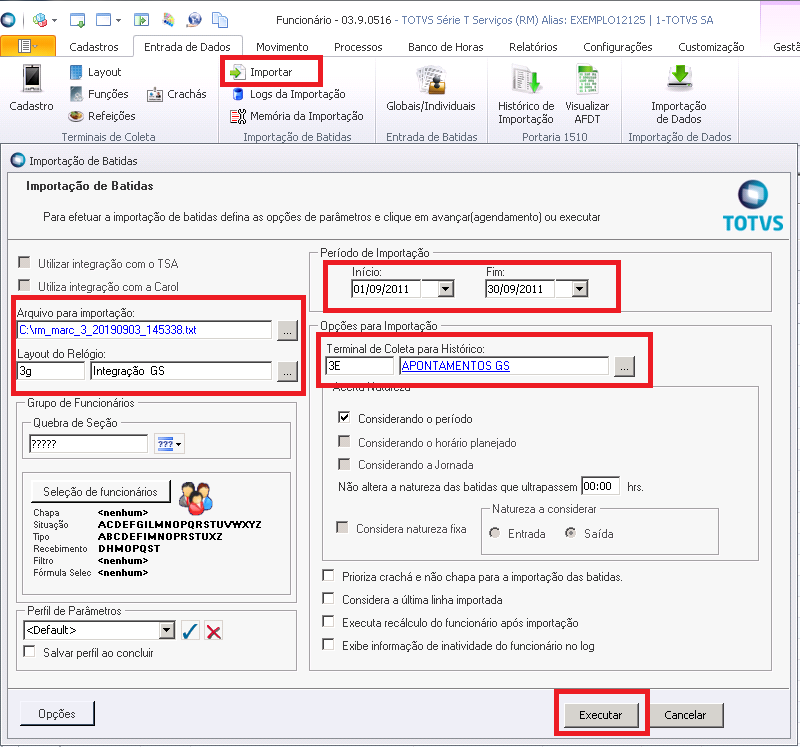Open Memória da Importação

(x=297, y=116)
